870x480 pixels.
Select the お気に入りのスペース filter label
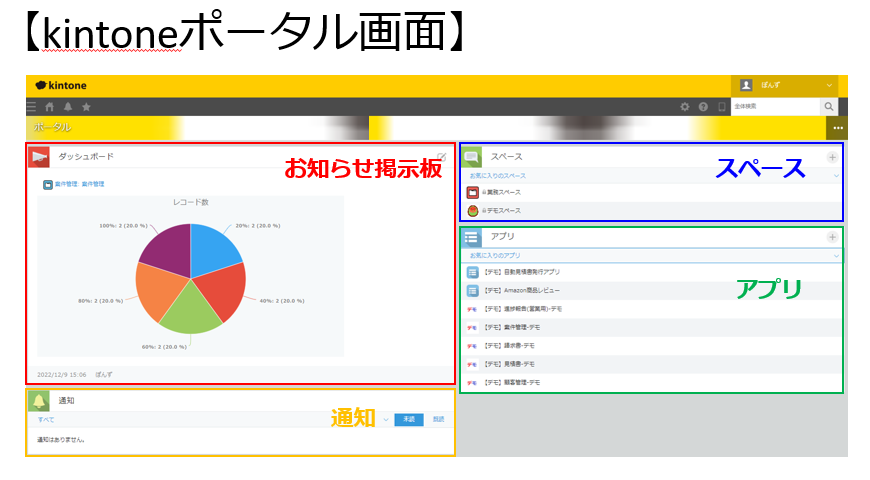[x=497, y=176]
